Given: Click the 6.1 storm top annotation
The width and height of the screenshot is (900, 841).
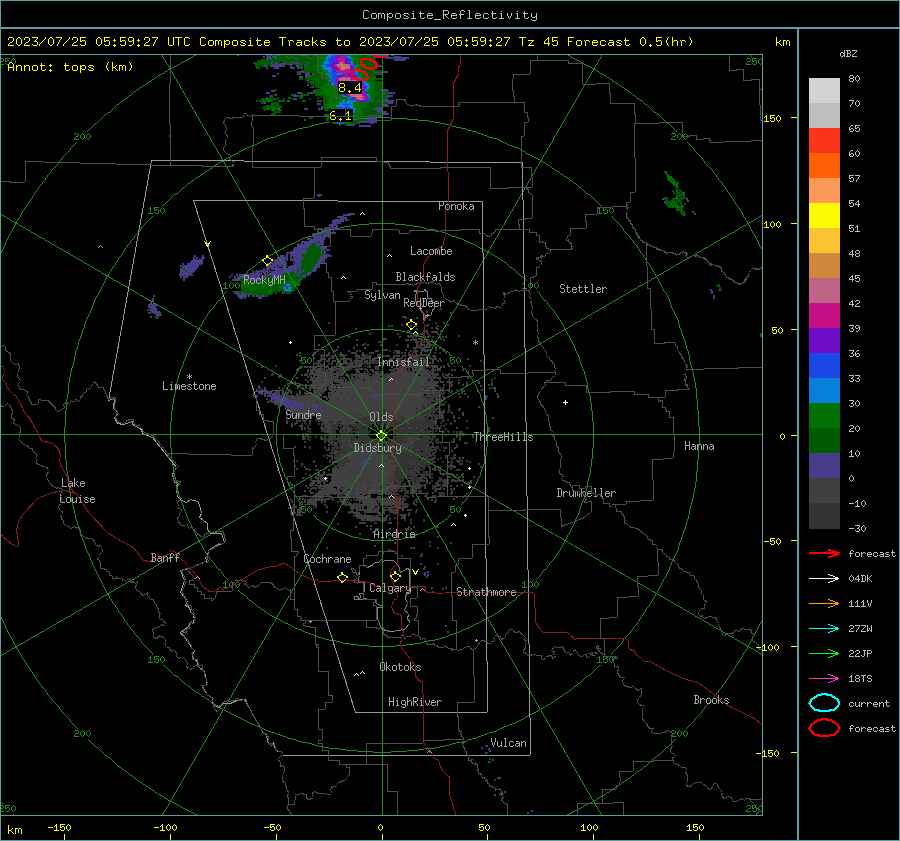Looking at the screenshot, I should [340, 116].
